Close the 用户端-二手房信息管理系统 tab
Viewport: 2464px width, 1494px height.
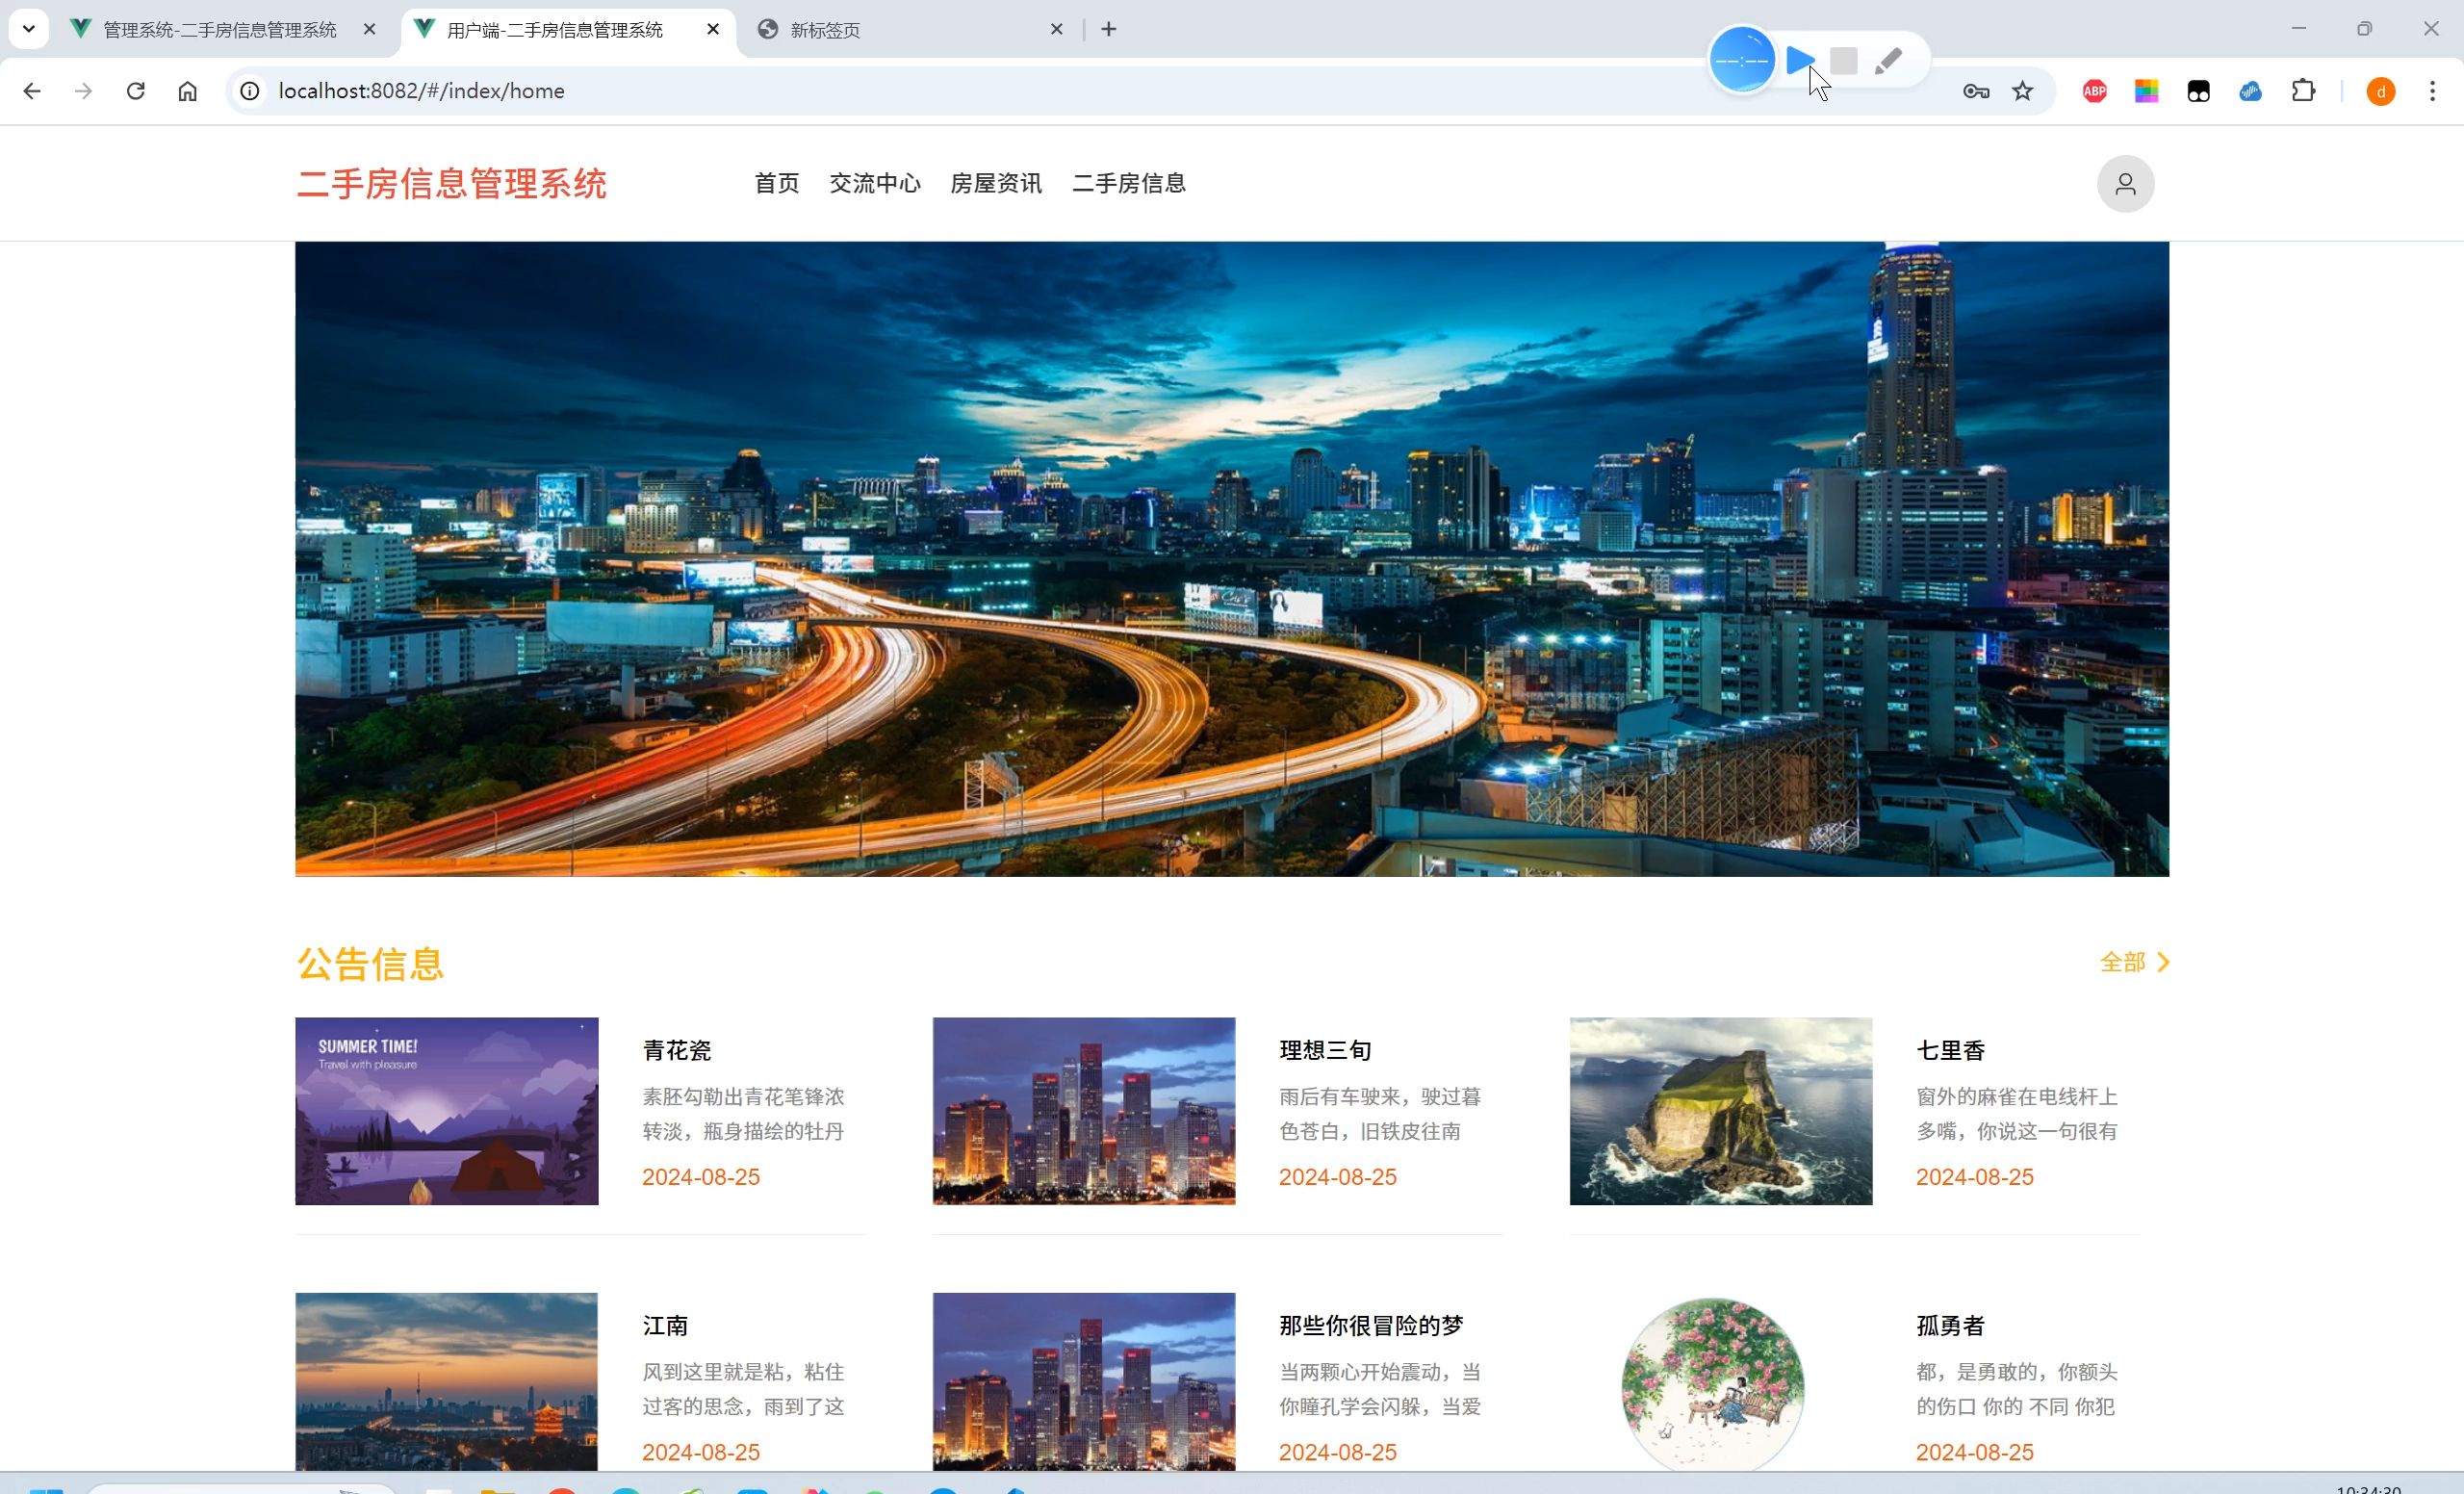tap(713, 29)
